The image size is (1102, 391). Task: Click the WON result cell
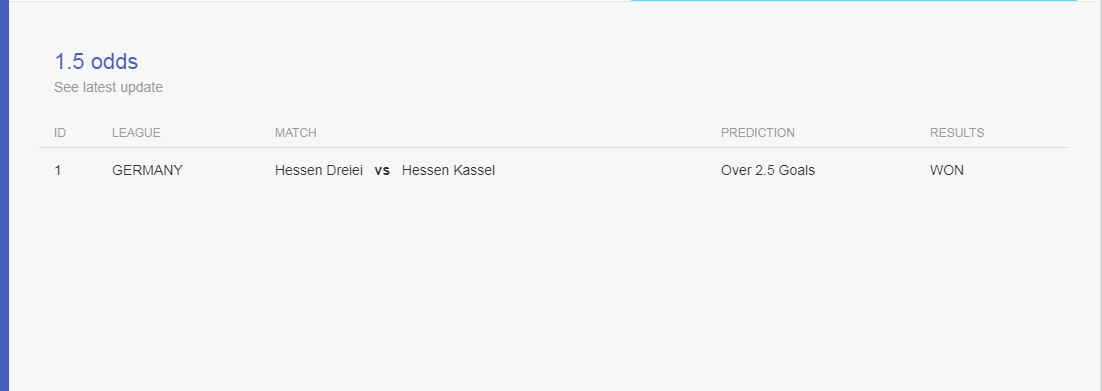[x=947, y=170]
